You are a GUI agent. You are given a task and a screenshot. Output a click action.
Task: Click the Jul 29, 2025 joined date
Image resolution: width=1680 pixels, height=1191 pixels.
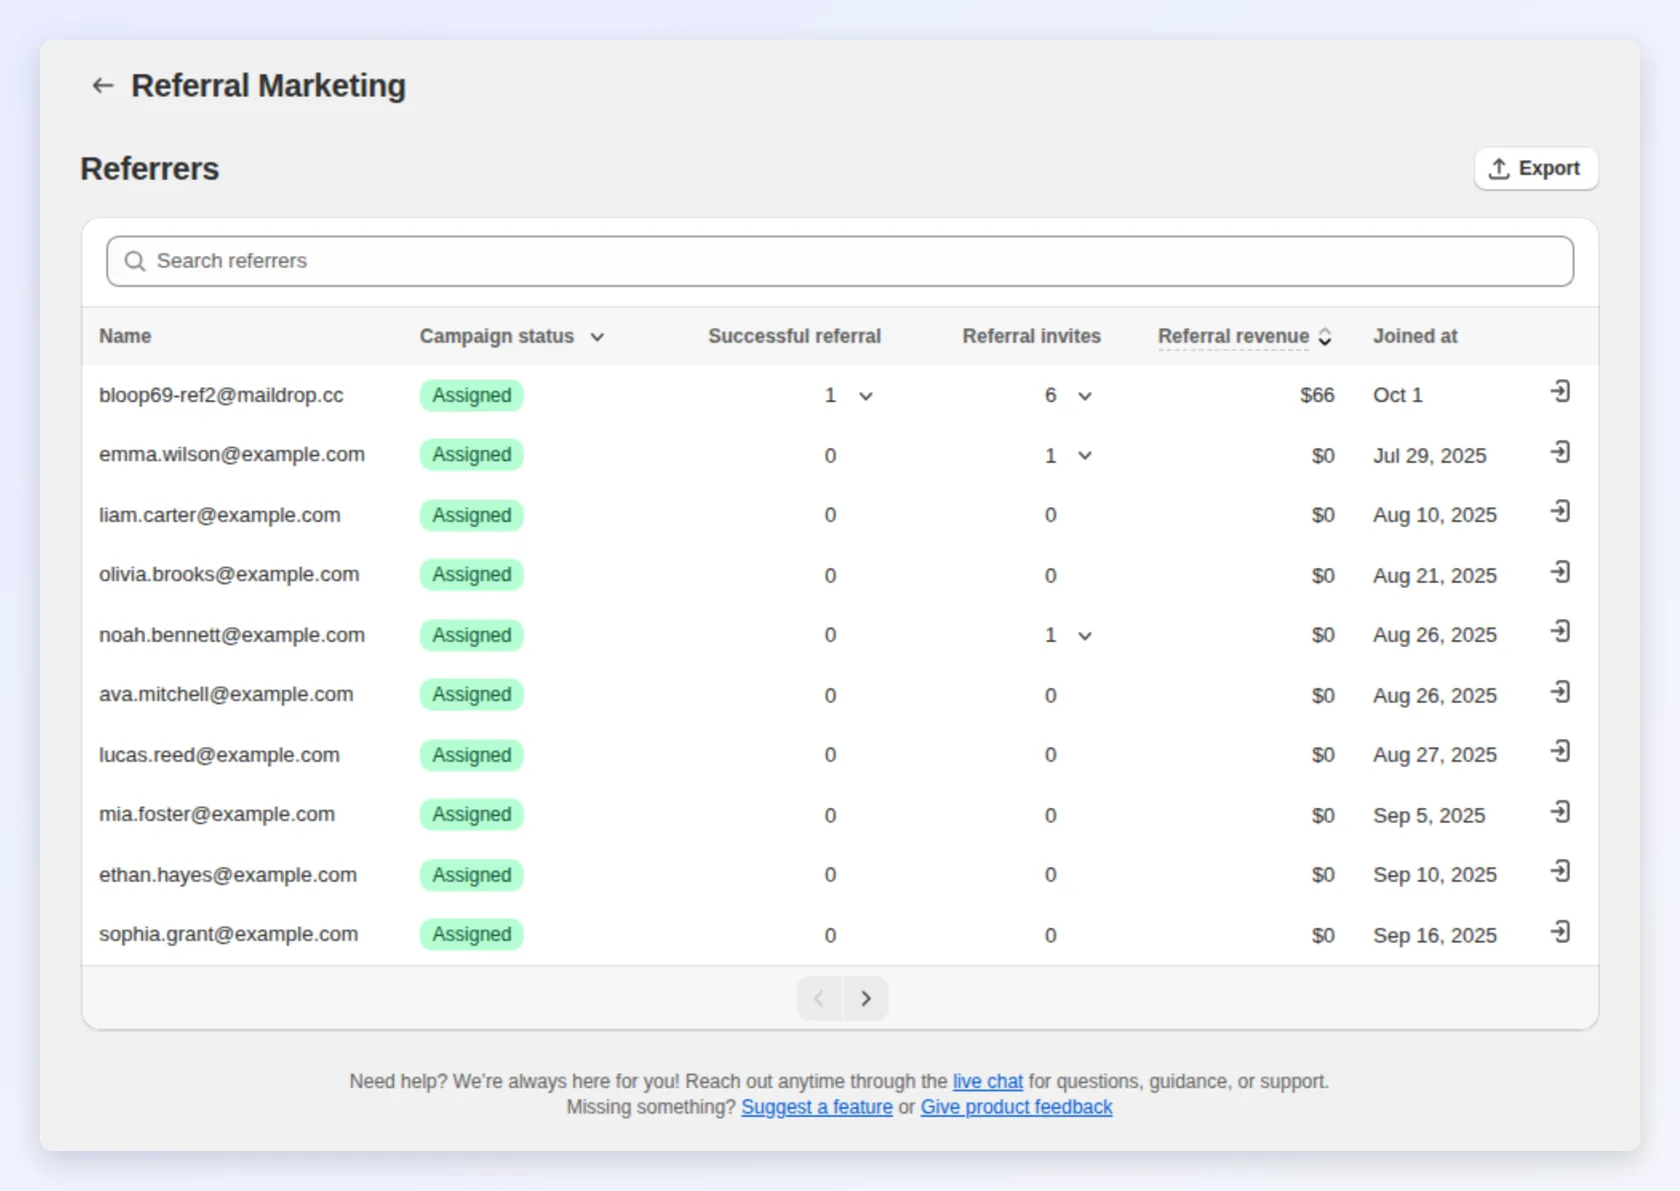[x=1429, y=456]
